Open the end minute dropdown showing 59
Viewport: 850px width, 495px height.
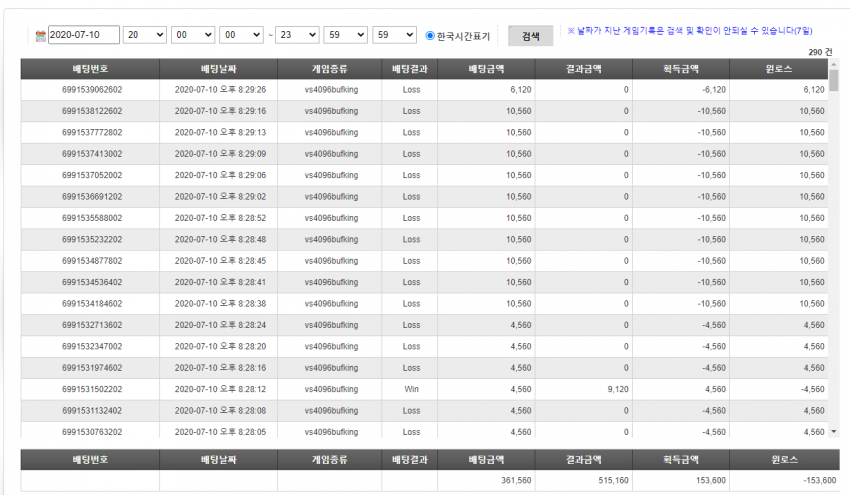pyautogui.click(x=345, y=35)
